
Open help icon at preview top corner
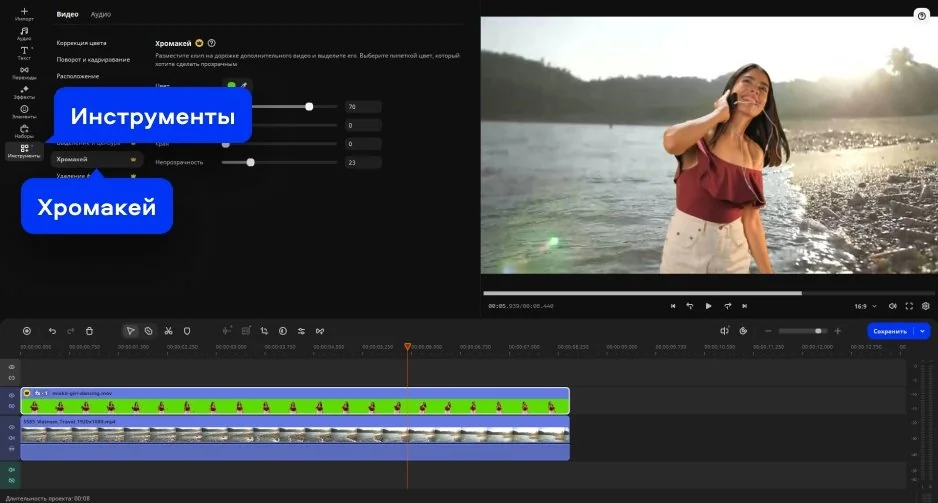[922, 16]
